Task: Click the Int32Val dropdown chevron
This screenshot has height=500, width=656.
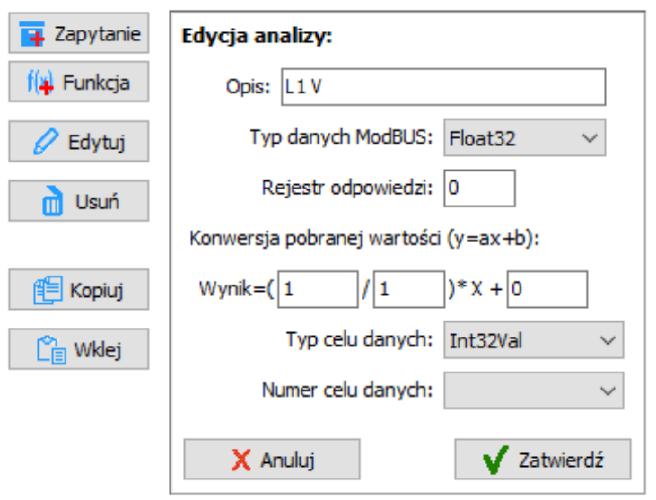Action: [607, 340]
